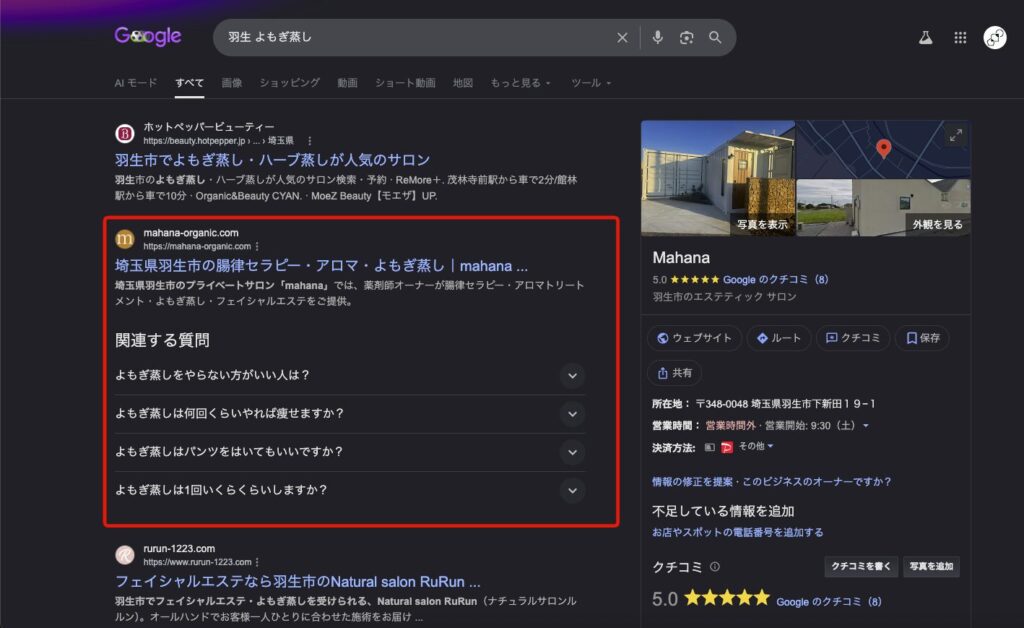Screen dimensions: 1024x628
Task: Select the すべて tab
Action: pos(189,83)
